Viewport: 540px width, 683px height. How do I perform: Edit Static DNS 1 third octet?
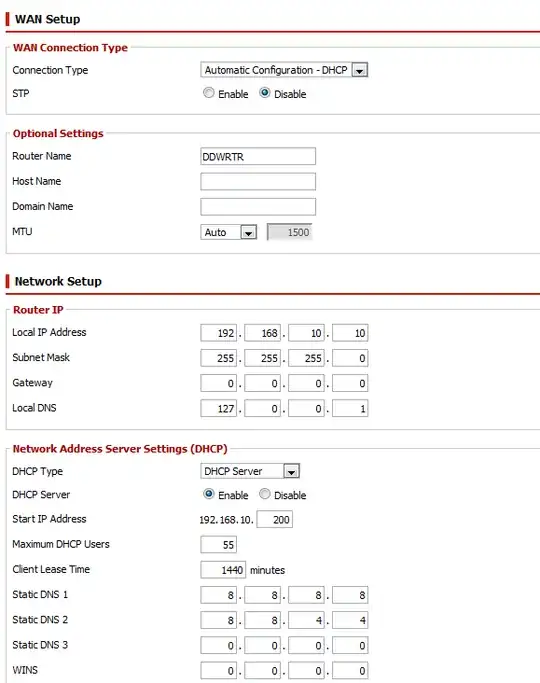(x=306, y=595)
